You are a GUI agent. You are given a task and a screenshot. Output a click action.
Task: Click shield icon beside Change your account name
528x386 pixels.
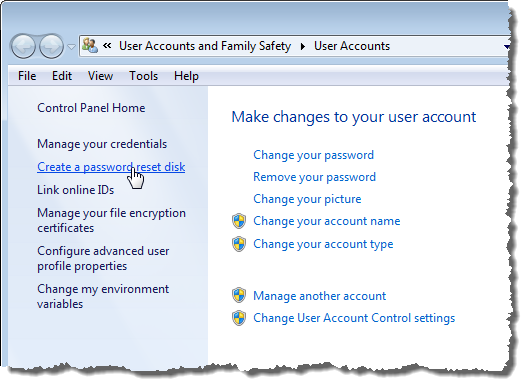pos(239,221)
